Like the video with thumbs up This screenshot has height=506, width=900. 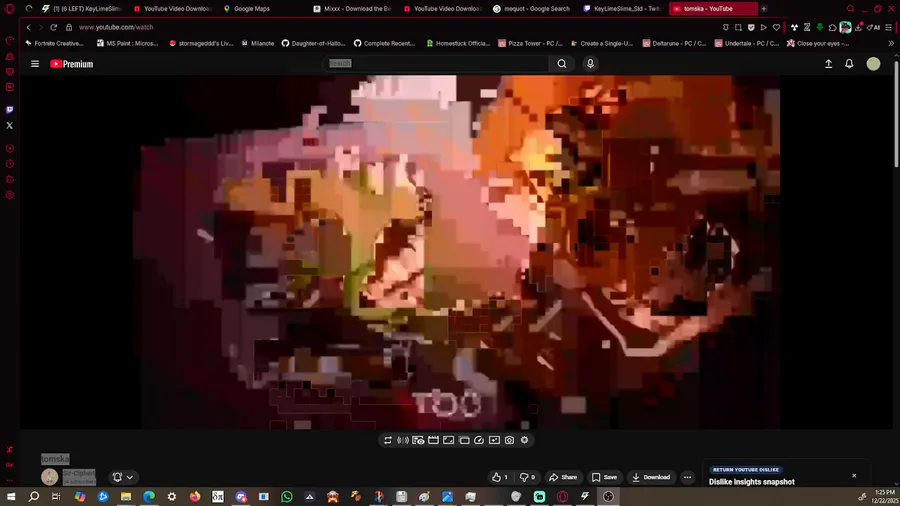pos(500,477)
